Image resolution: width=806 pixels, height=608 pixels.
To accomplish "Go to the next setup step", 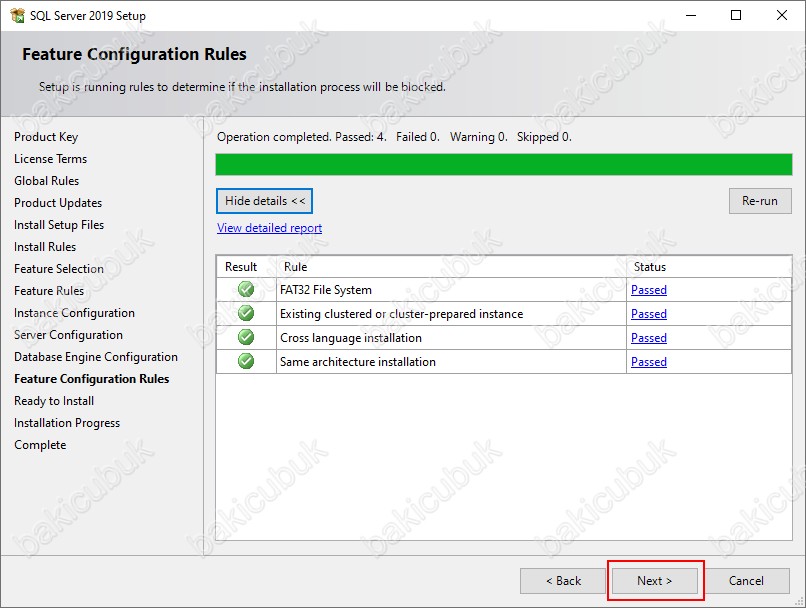I will (x=654, y=581).
